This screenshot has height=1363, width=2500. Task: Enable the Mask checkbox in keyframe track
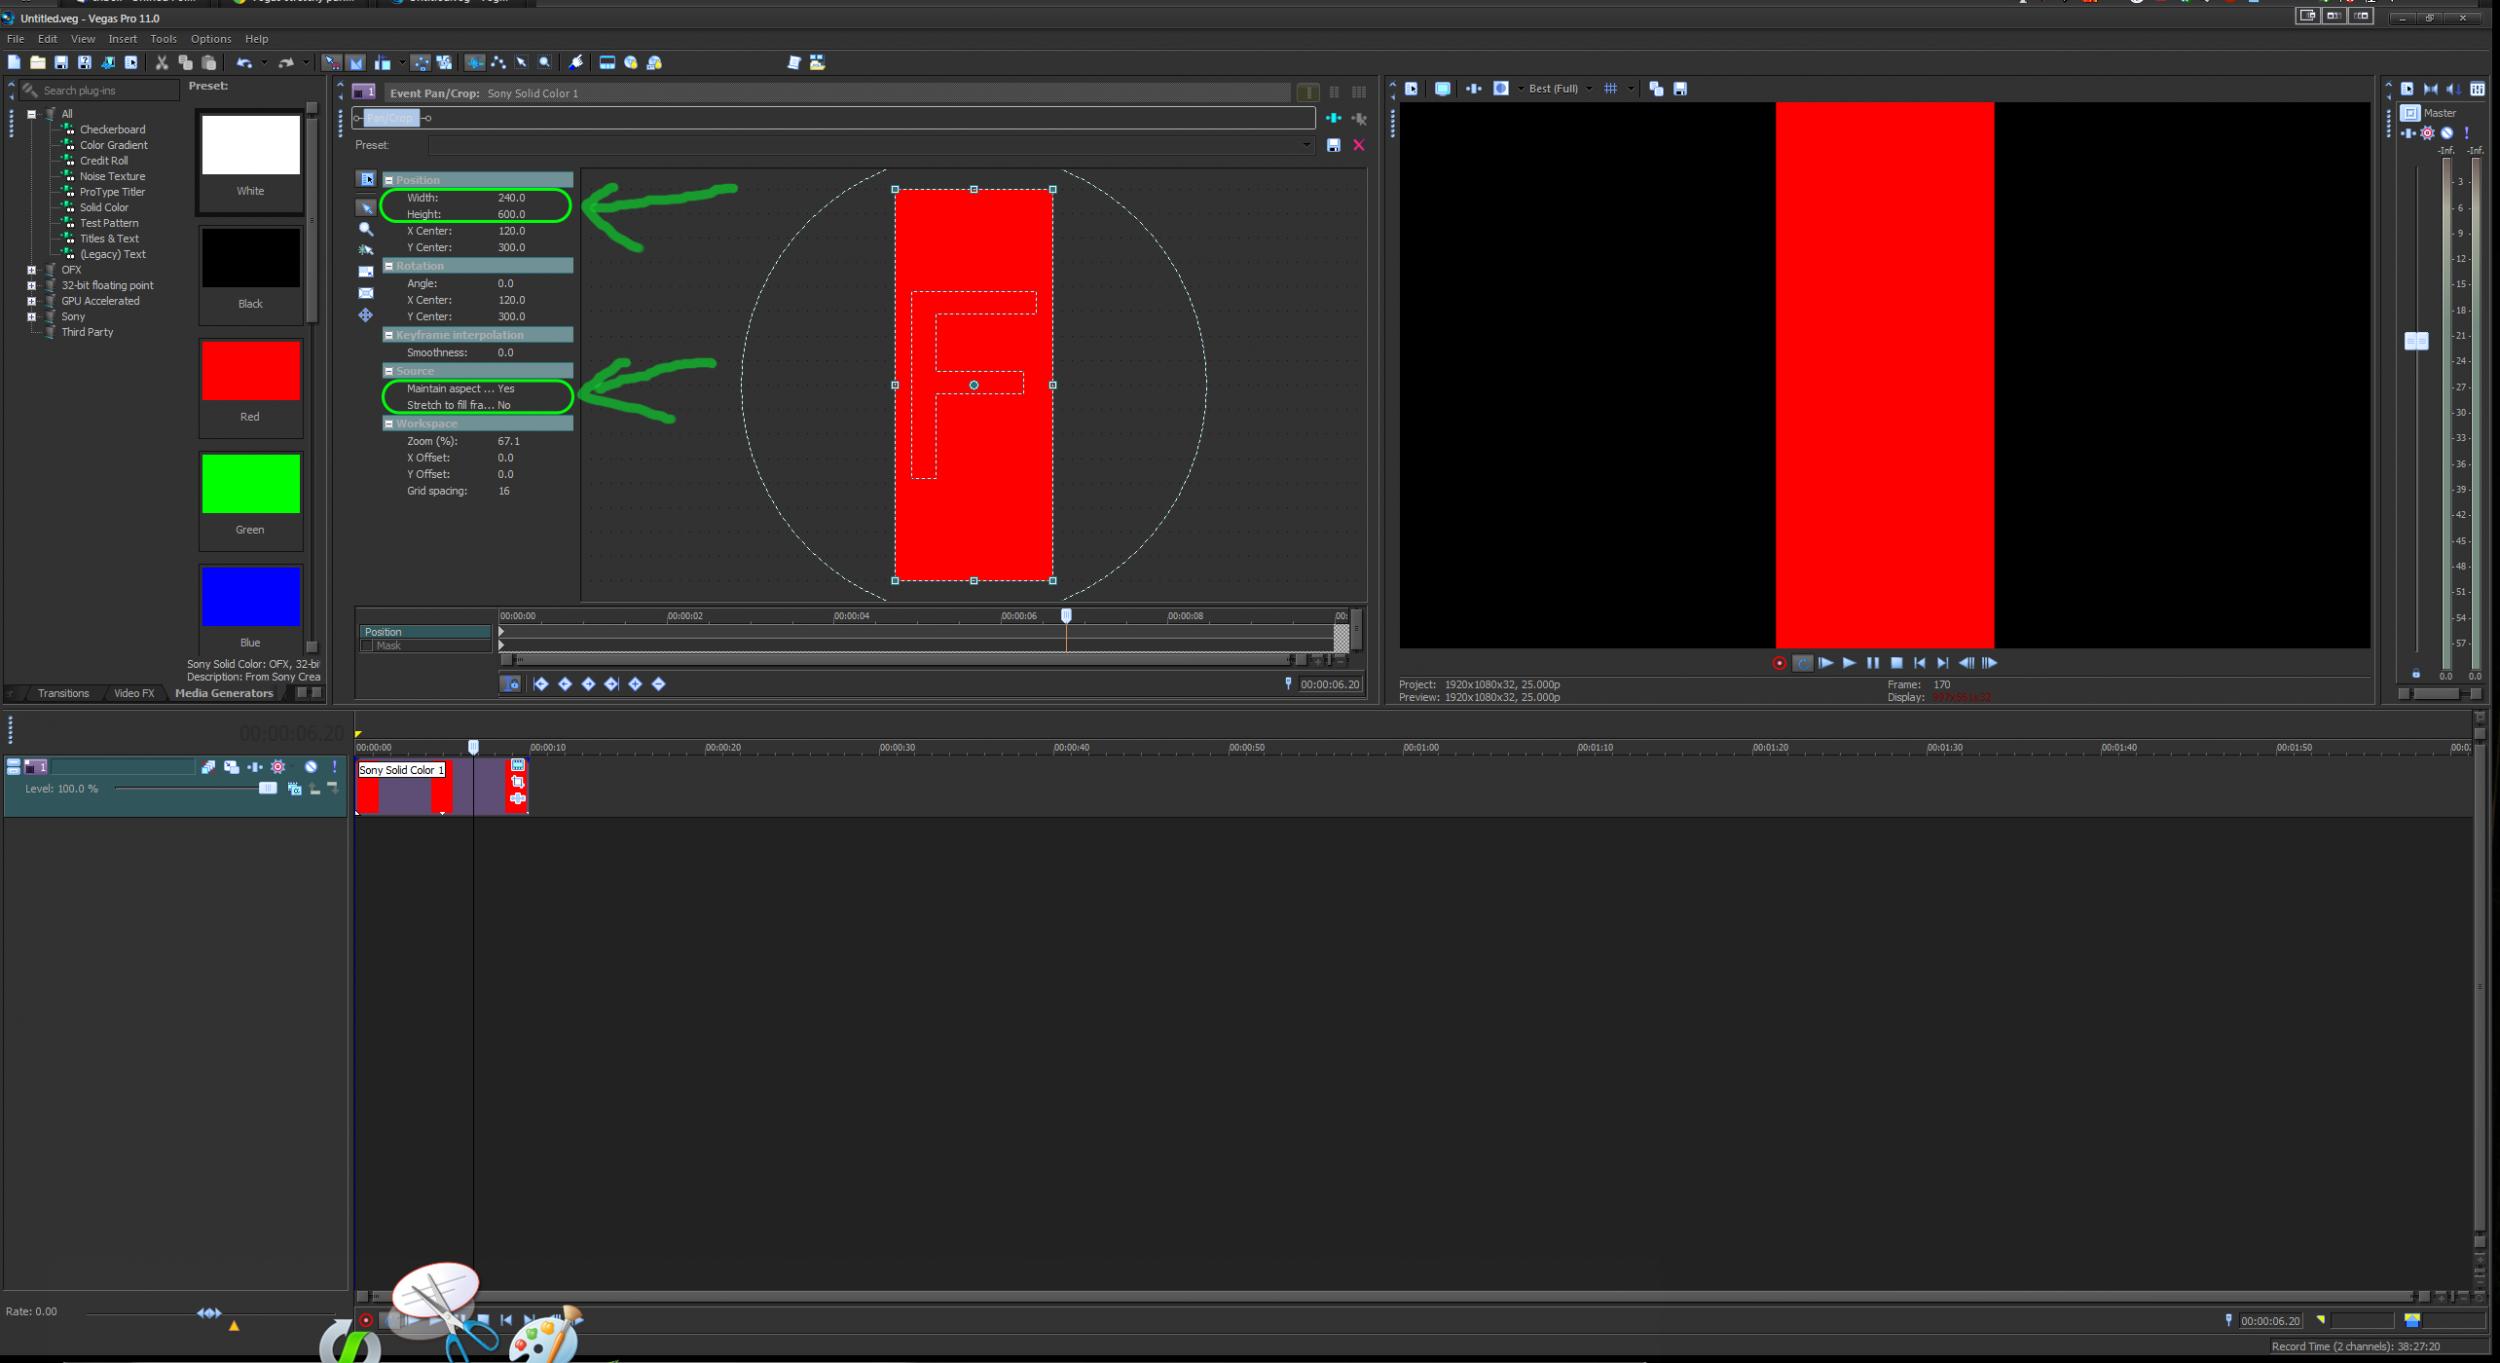coord(367,646)
